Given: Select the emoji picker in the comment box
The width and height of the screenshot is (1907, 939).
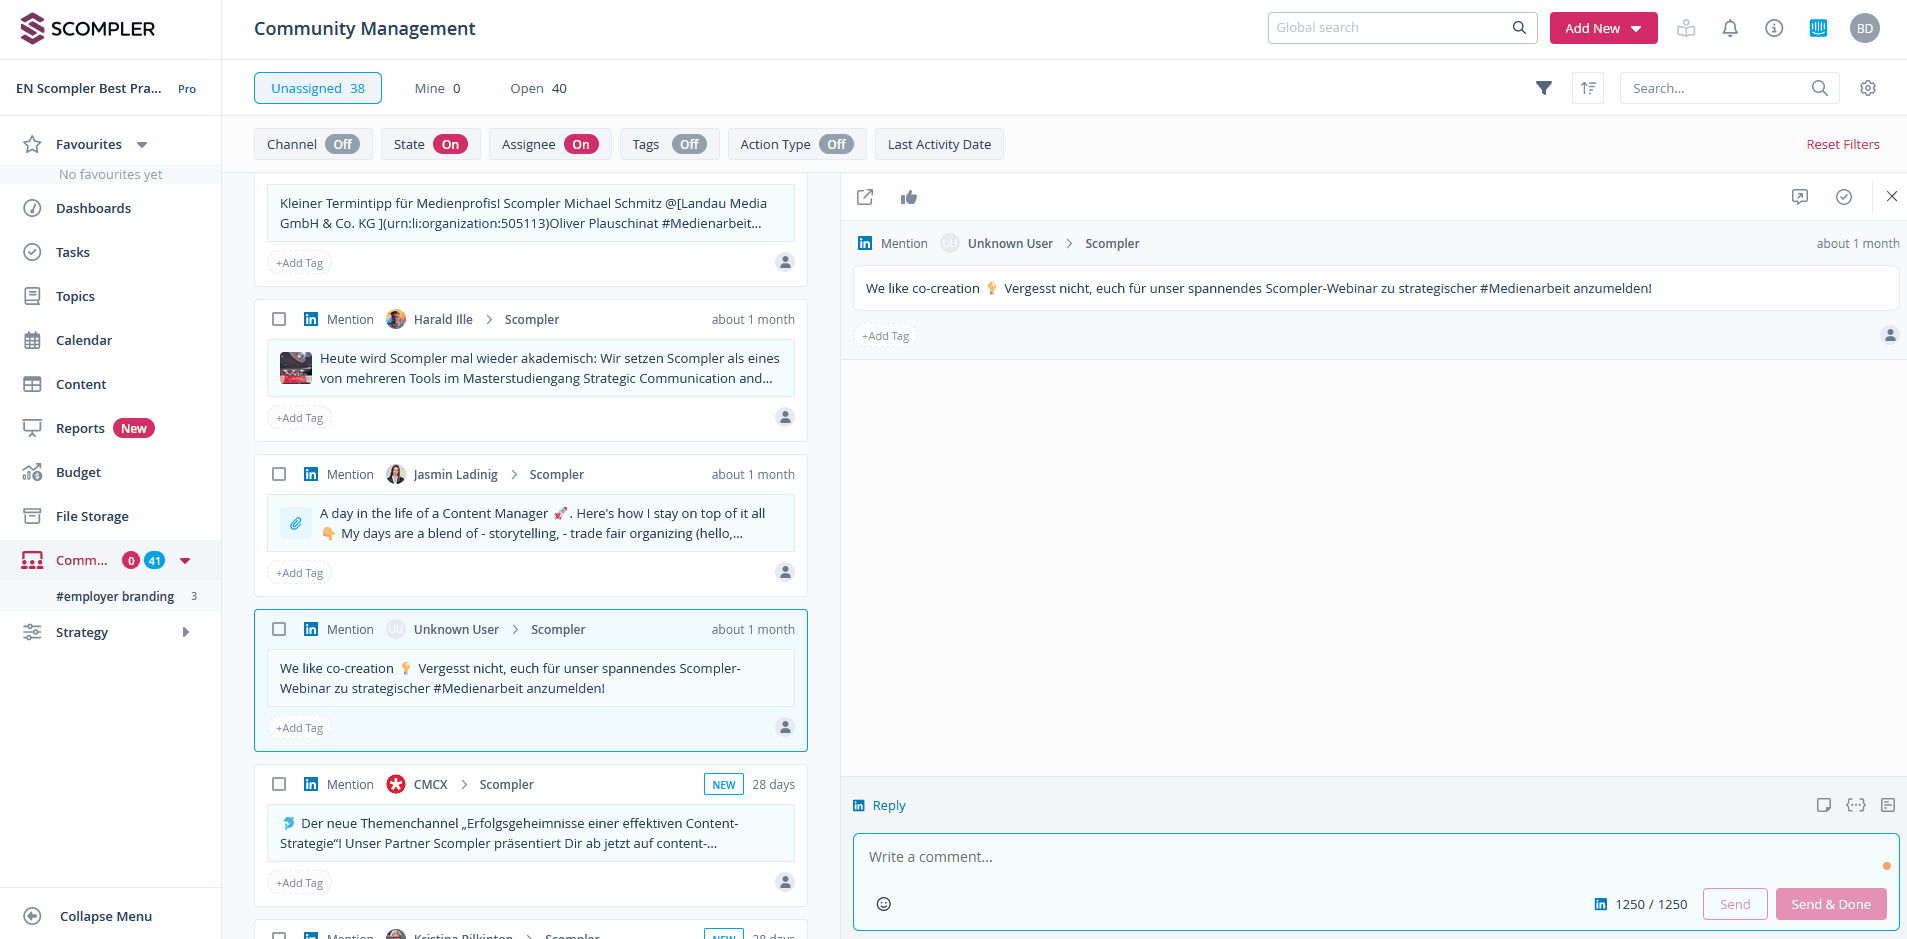Looking at the screenshot, I should (883, 903).
